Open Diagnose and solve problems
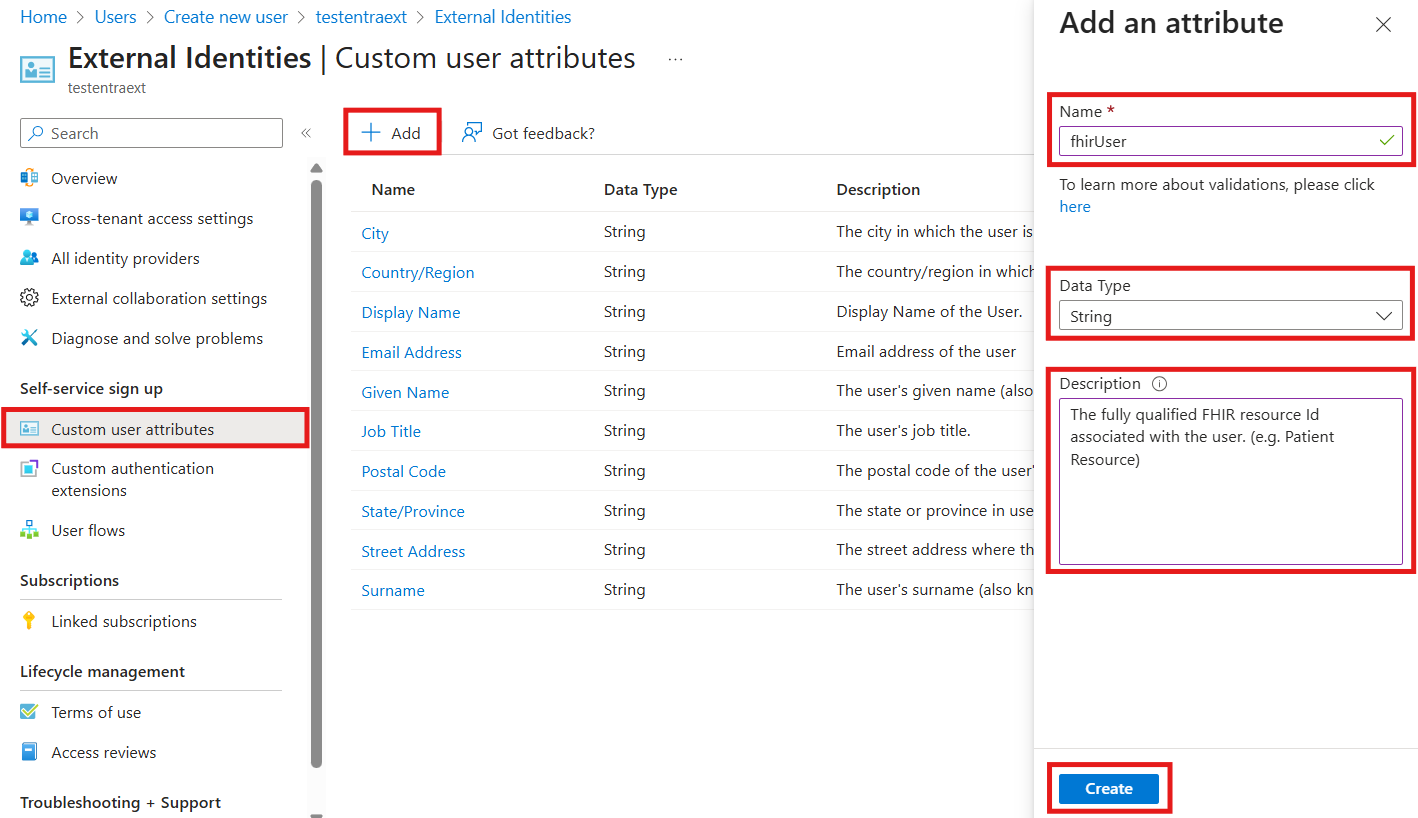The height and width of the screenshot is (818, 1418). tap(156, 337)
